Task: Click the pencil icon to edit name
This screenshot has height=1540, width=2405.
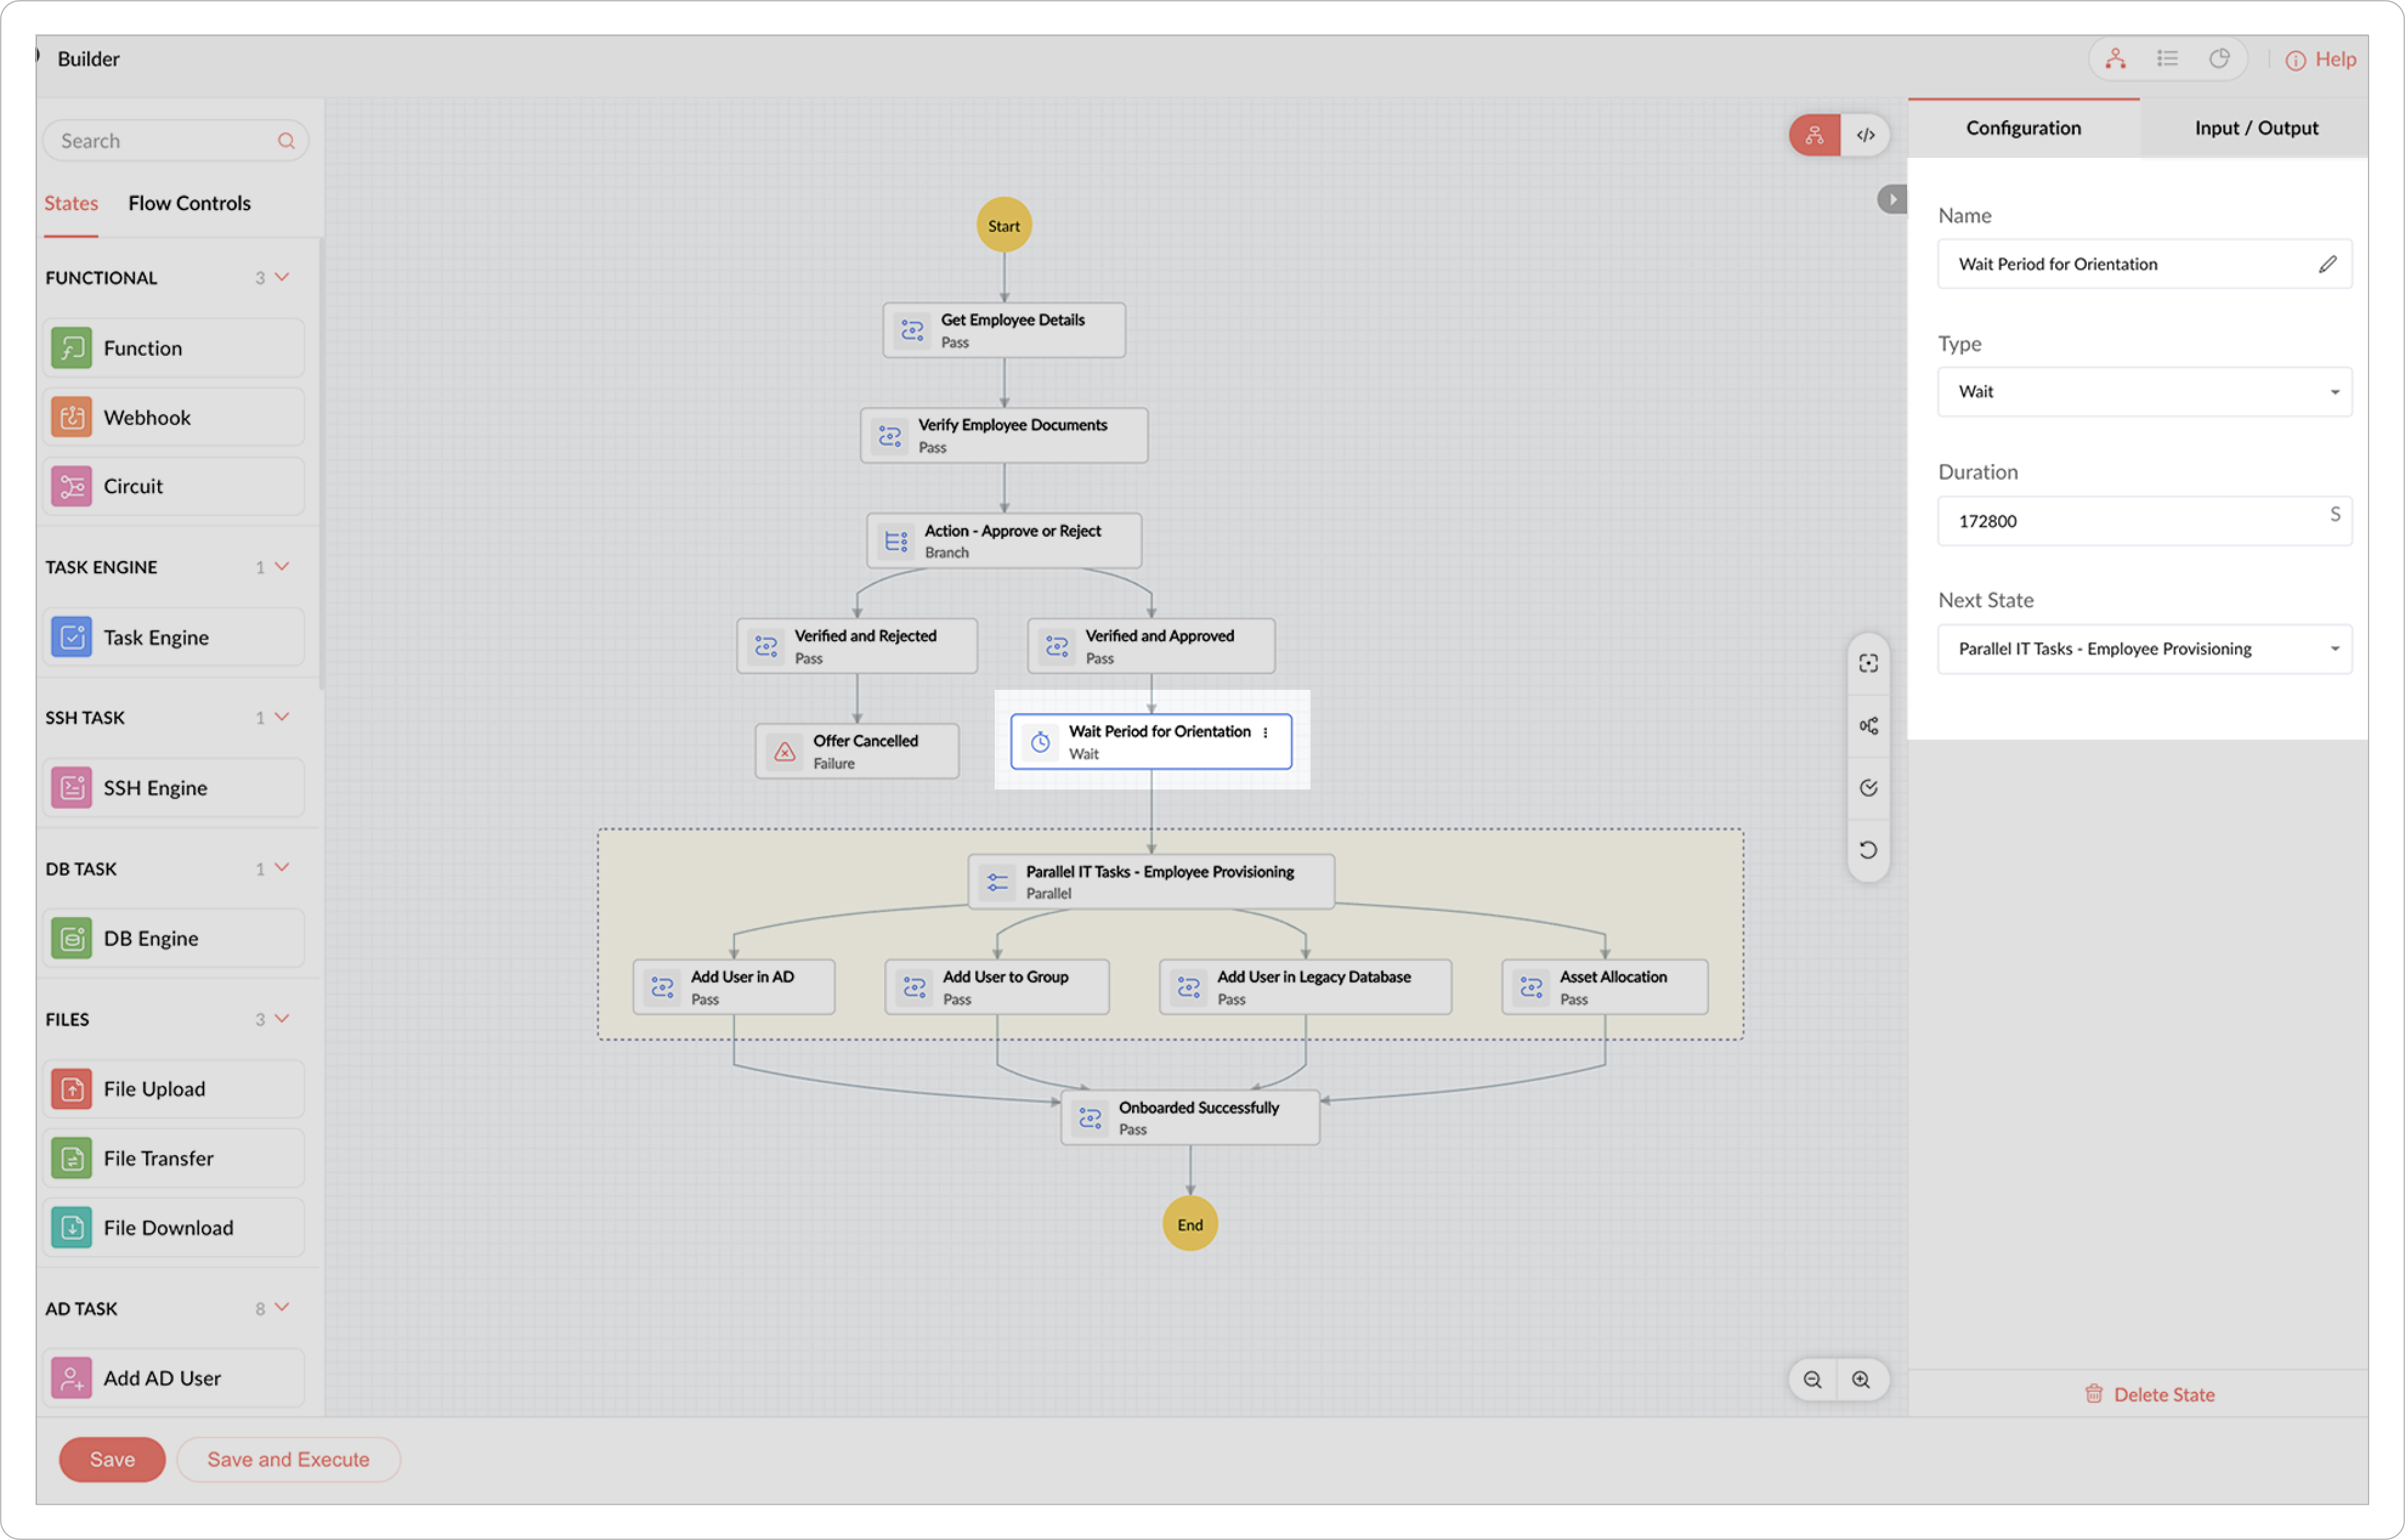Action: [2327, 264]
